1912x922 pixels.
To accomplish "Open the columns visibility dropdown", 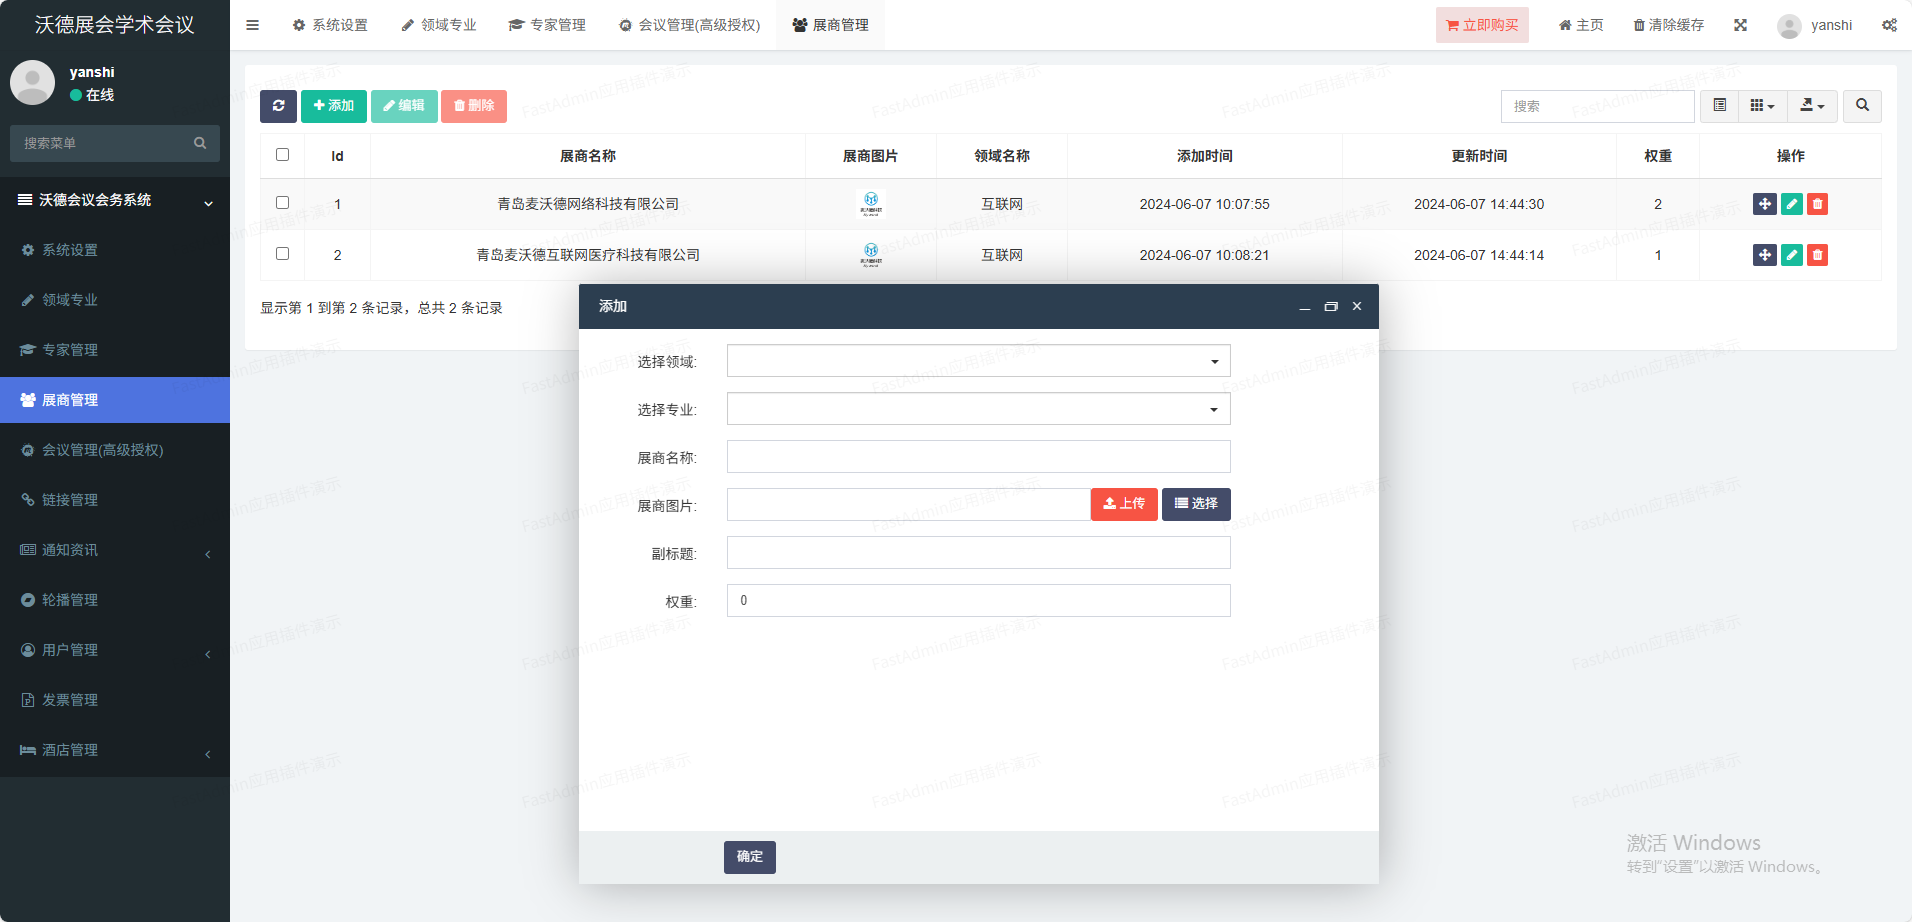I will 1762,106.
